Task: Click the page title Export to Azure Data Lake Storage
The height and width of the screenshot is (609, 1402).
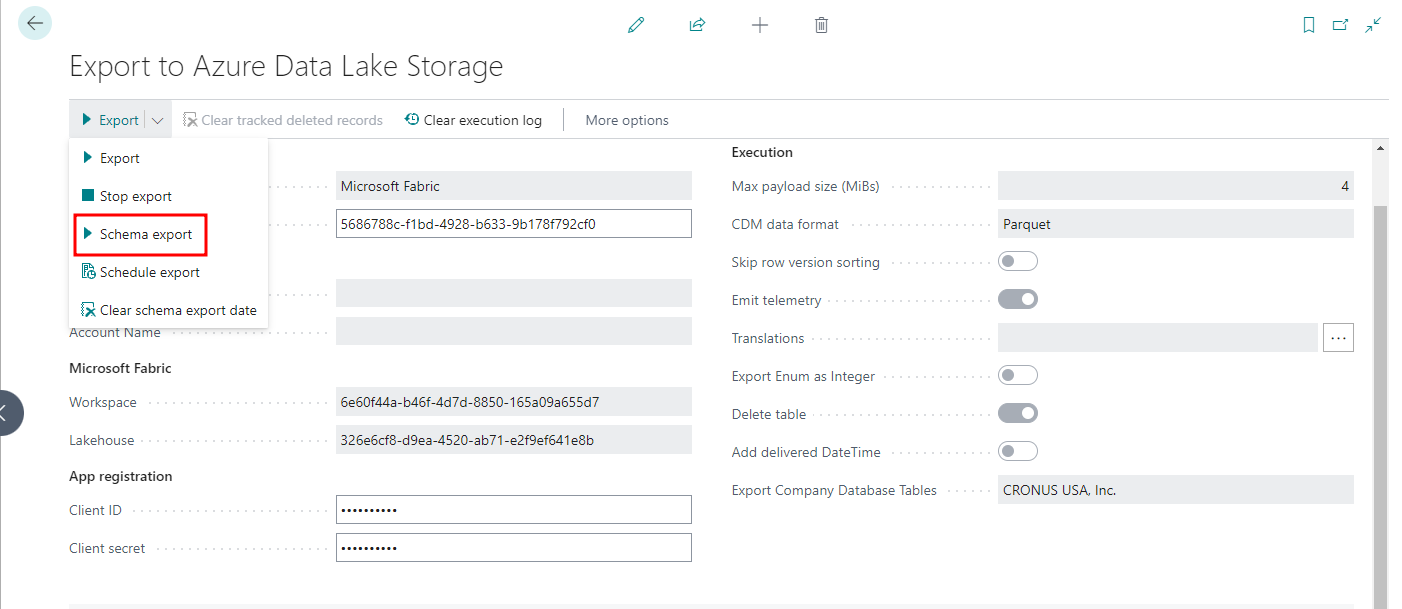Action: pos(286,67)
